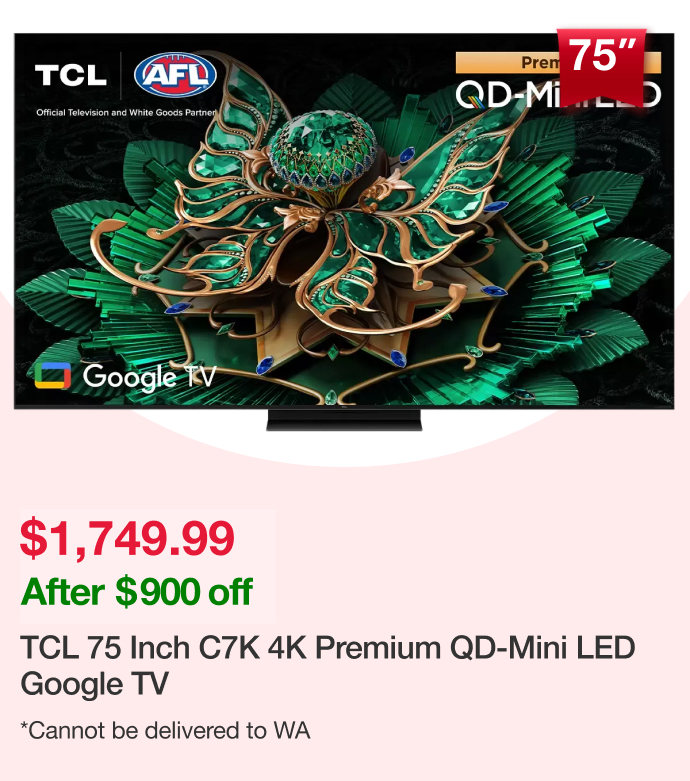Click the After $900 off text
690x781 pixels.
click(x=137, y=591)
